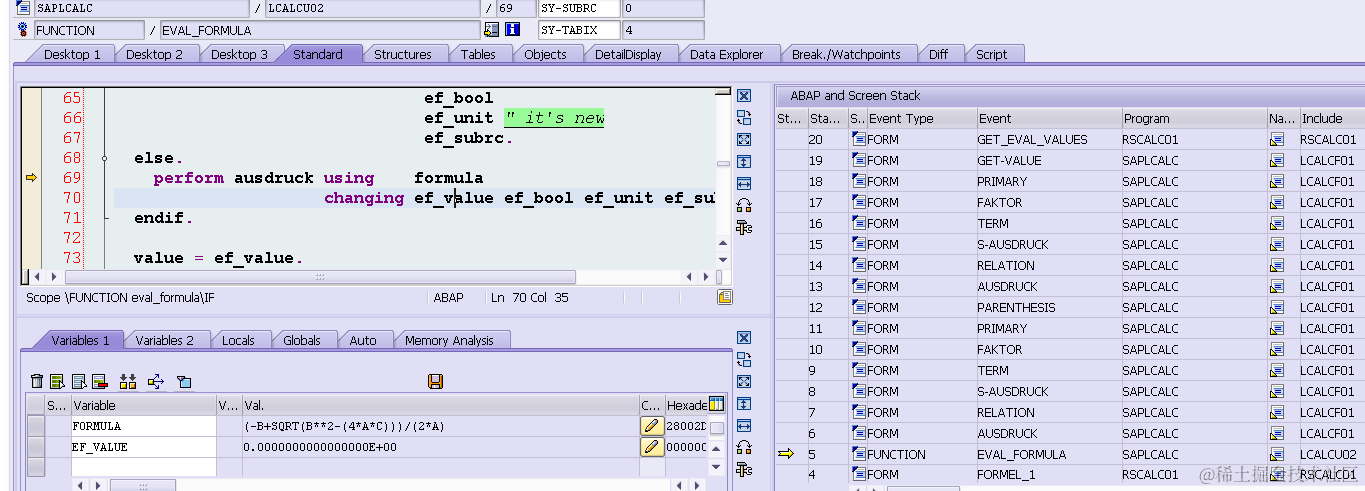Image resolution: width=1365 pixels, height=491 pixels.
Task: Open the Tables tab
Action: coord(478,54)
